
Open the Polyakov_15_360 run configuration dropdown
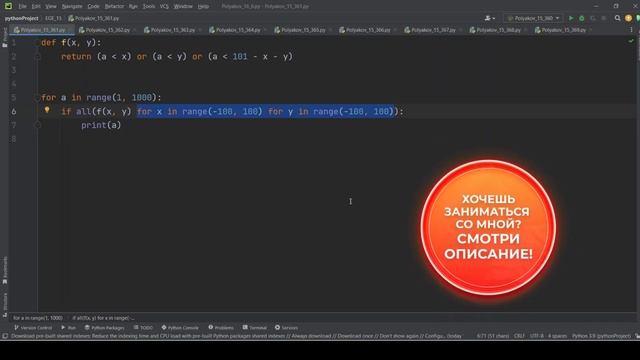(x=533, y=18)
